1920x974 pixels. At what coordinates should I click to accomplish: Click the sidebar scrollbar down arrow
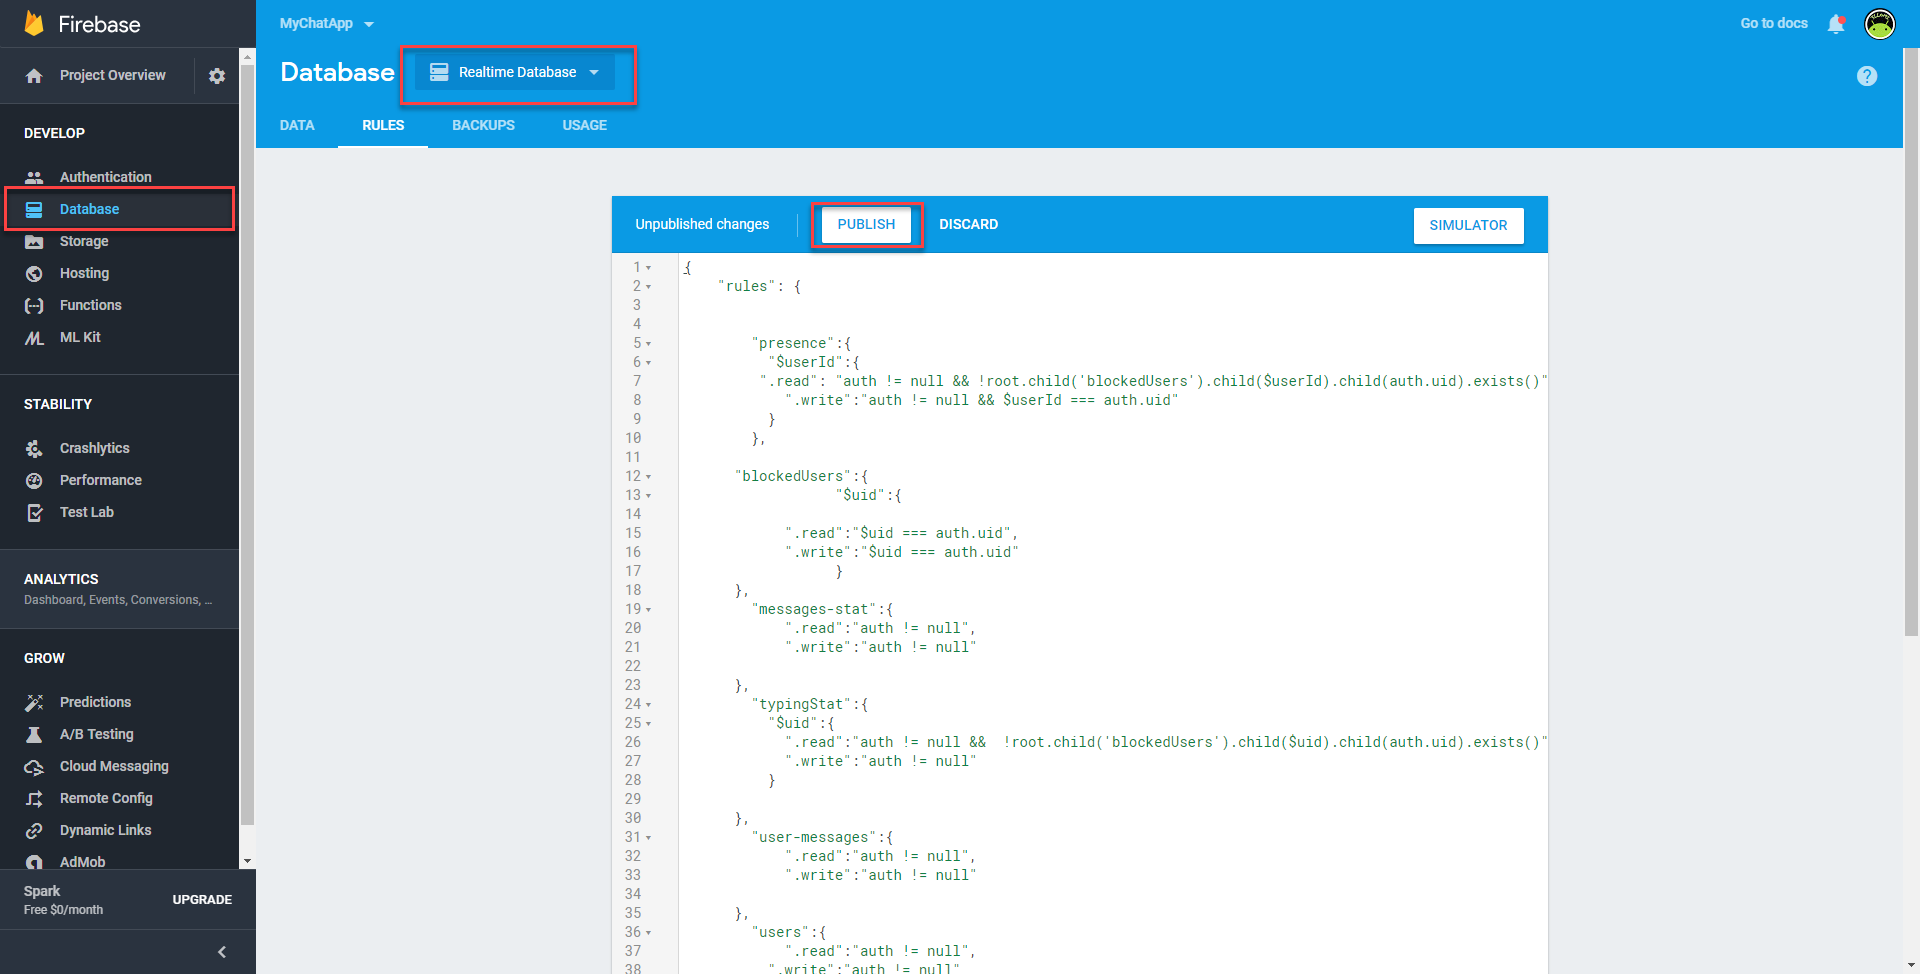coord(247,861)
